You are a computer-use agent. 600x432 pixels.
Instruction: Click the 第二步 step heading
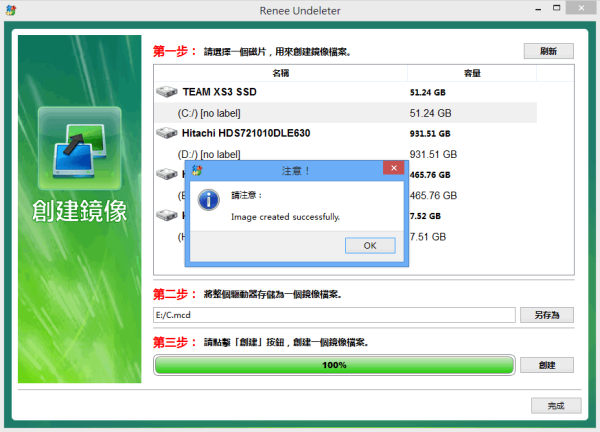coord(174,294)
